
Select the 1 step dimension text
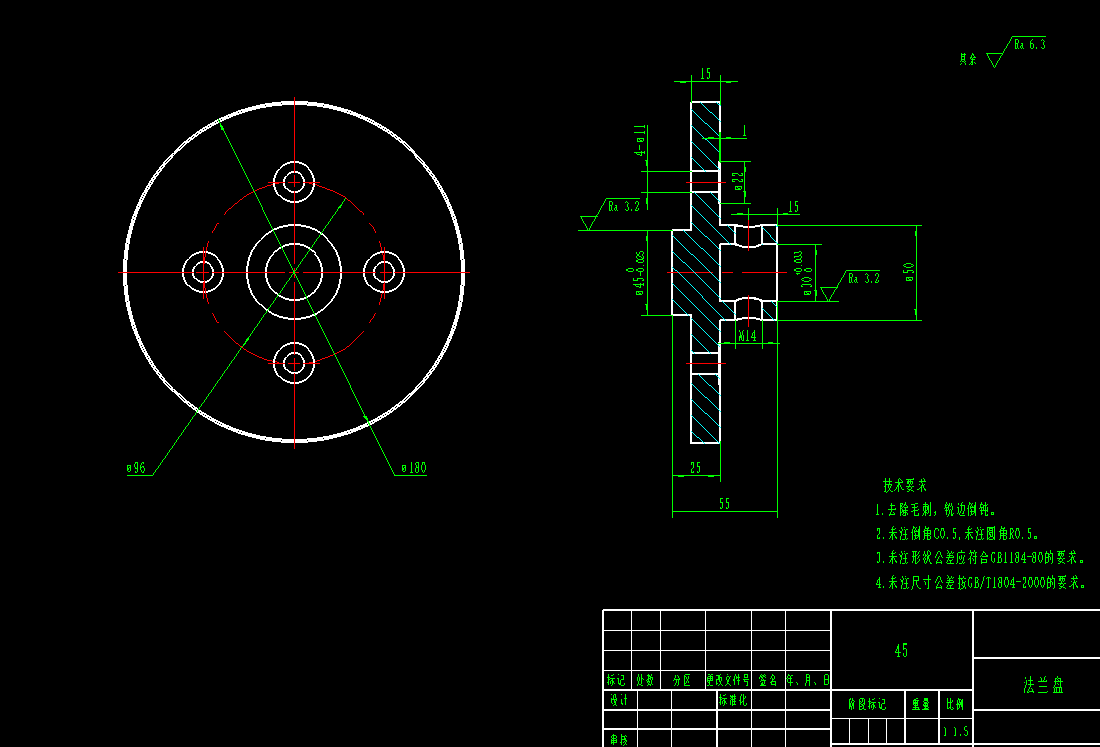click(x=744, y=131)
